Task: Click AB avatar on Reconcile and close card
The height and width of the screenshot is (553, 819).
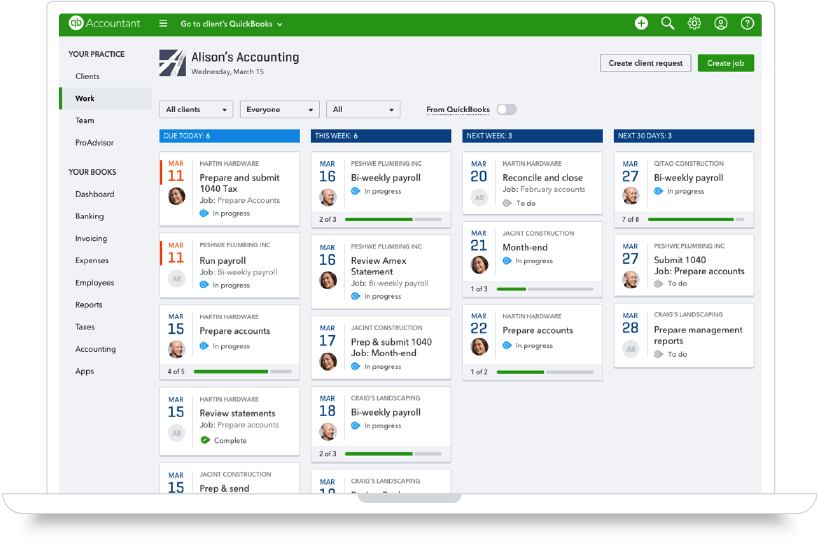Action: (479, 197)
